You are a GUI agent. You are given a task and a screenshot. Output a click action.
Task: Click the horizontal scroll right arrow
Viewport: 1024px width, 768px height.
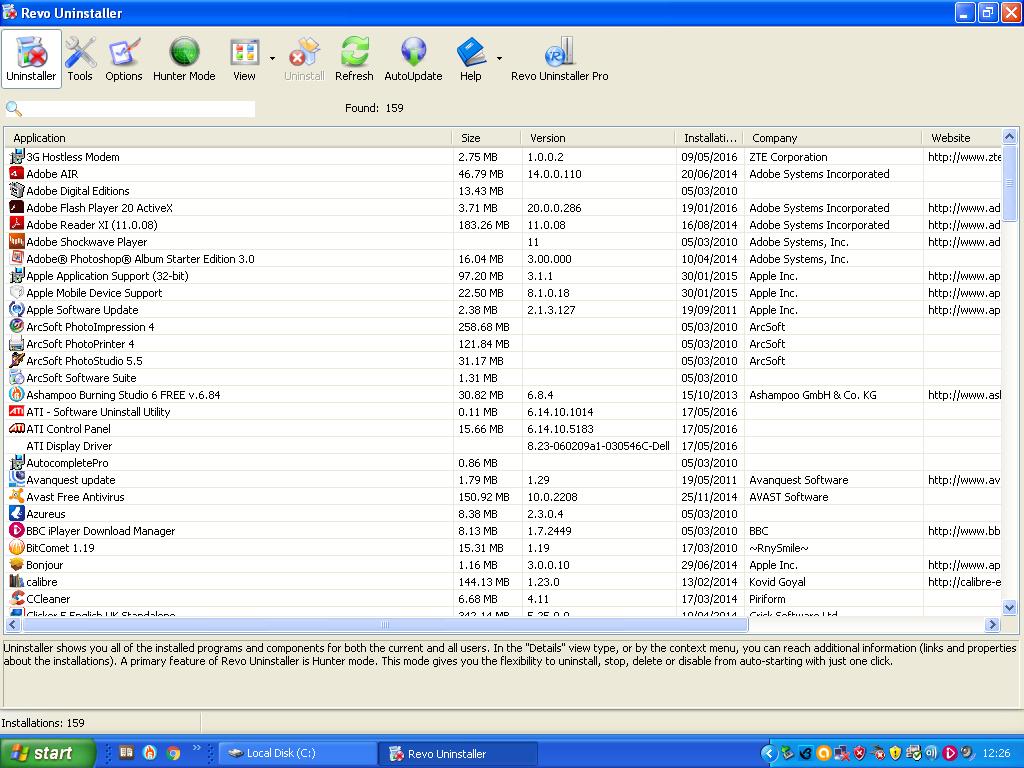tap(992, 624)
